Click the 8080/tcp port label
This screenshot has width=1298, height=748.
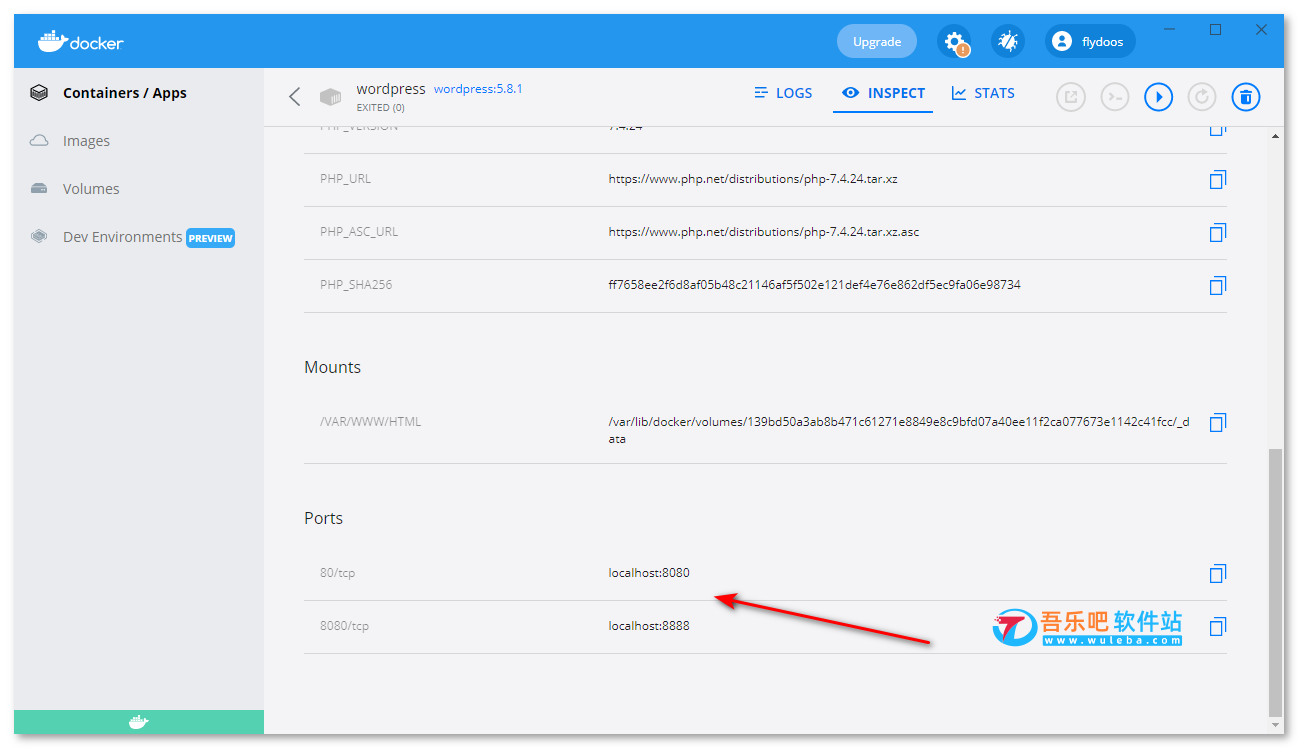[344, 626]
